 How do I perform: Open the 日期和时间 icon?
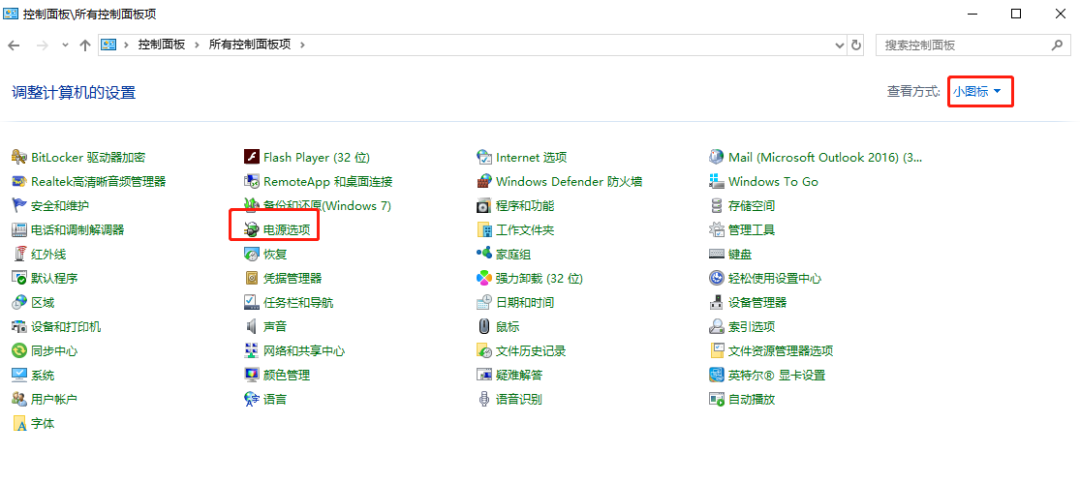click(484, 302)
